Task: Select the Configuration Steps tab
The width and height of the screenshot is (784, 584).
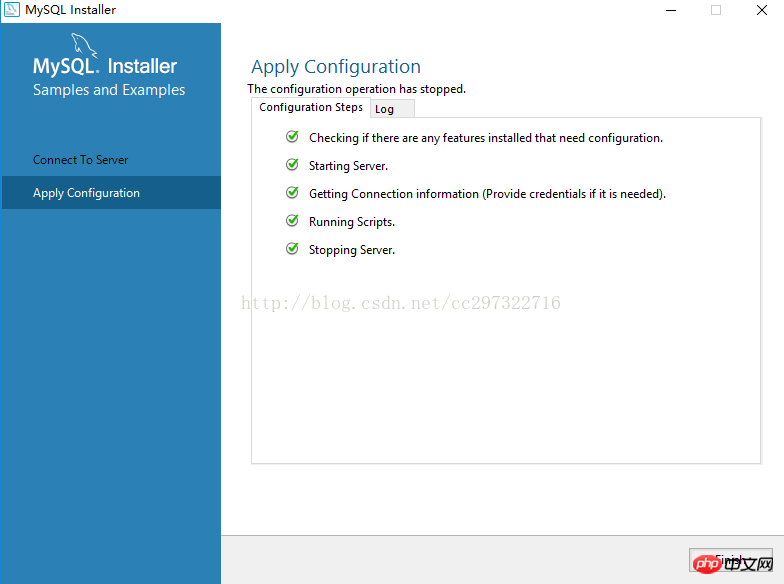Action: (x=310, y=108)
